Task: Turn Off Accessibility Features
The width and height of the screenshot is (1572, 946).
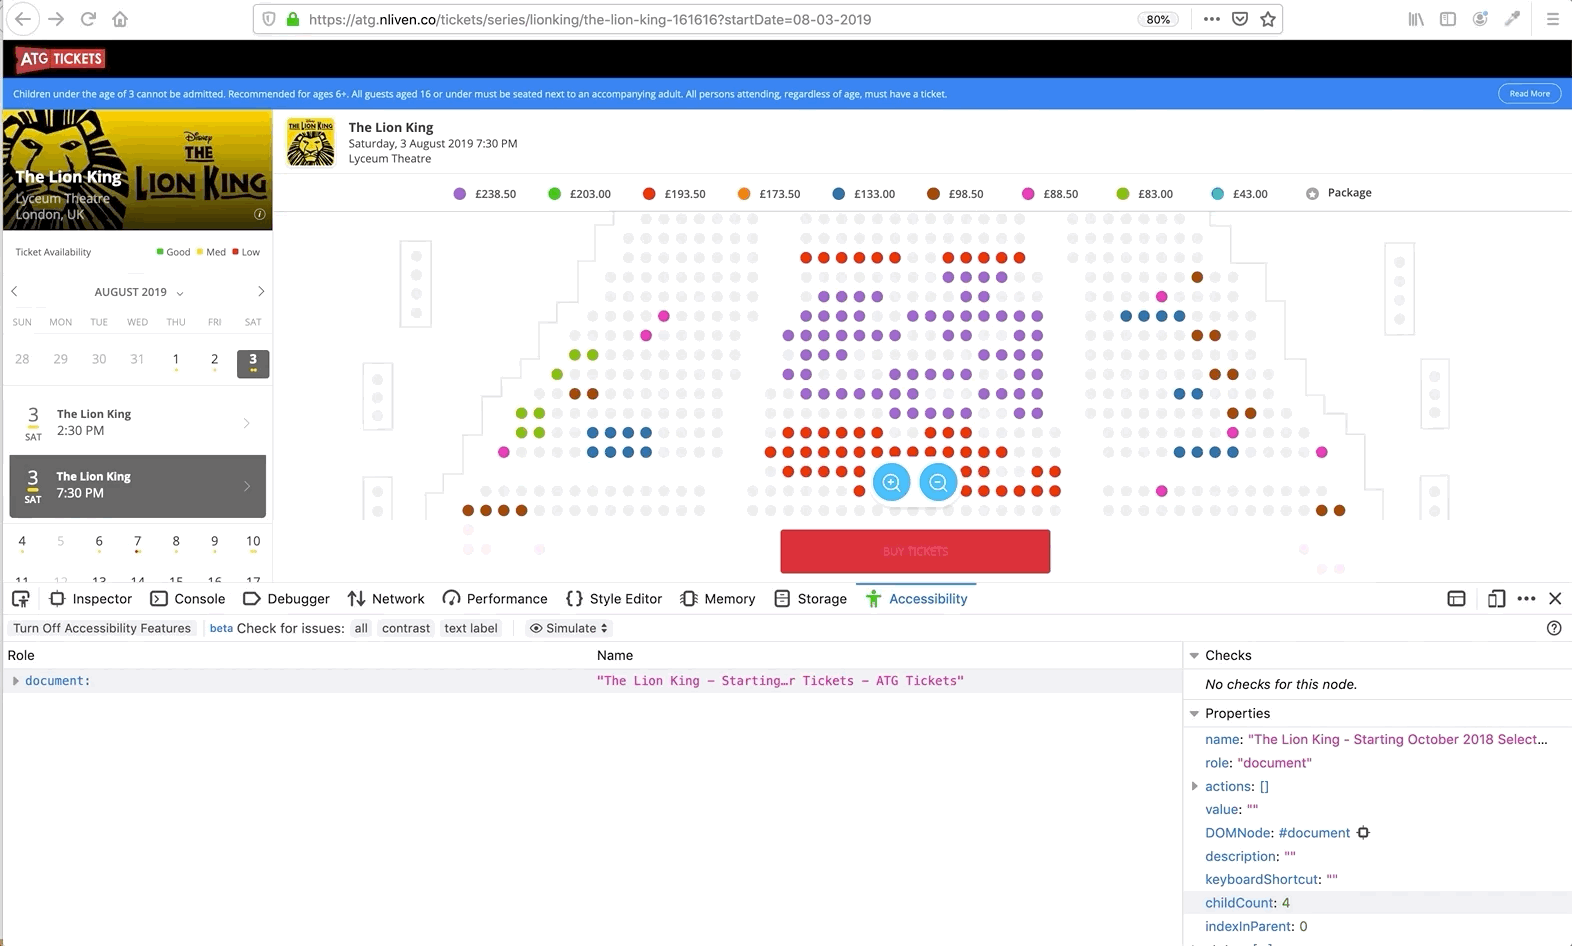Action: 102,628
